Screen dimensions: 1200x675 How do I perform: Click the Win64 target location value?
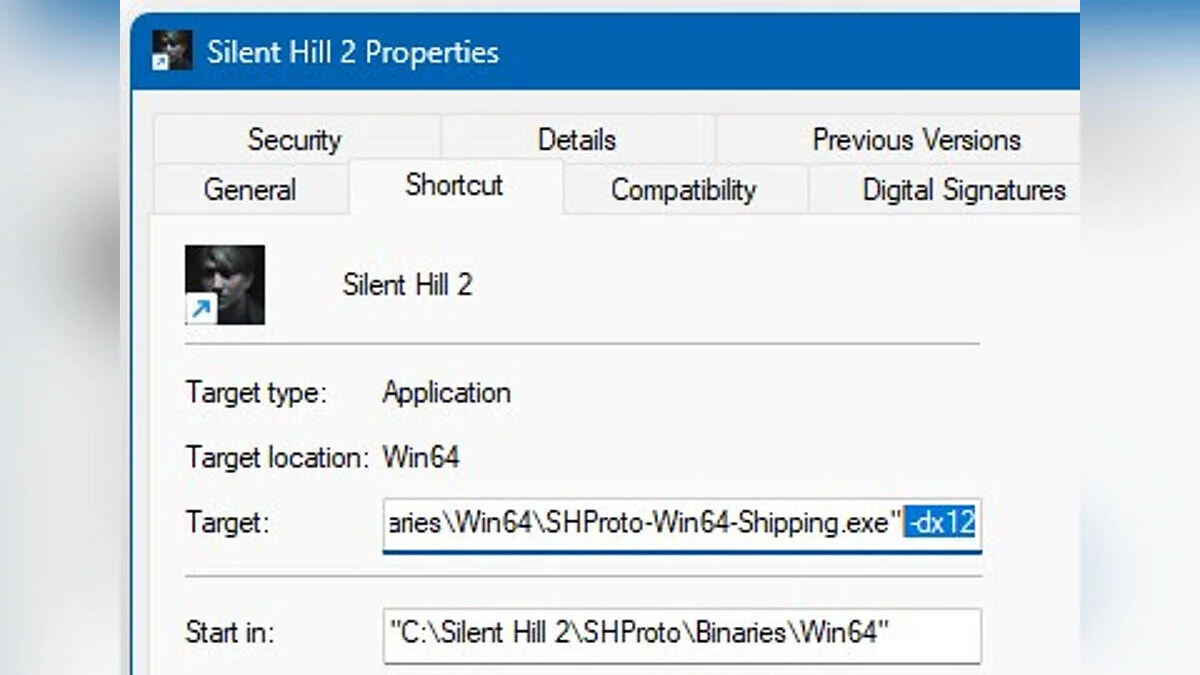(421, 458)
